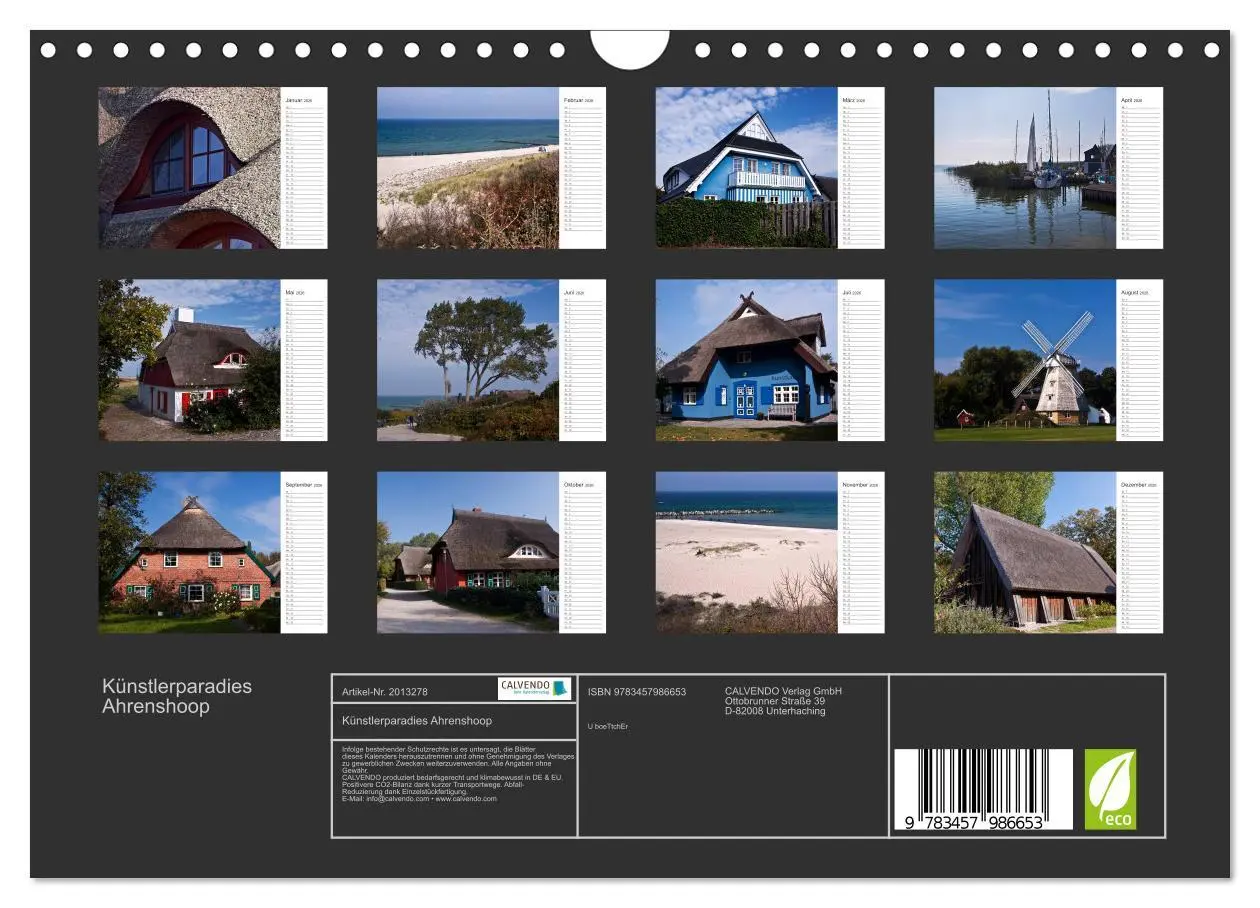The height and width of the screenshot is (908, 1260).
Task: Click the 'D-82008 Unterhaching' line
Action: click(775, 711)
